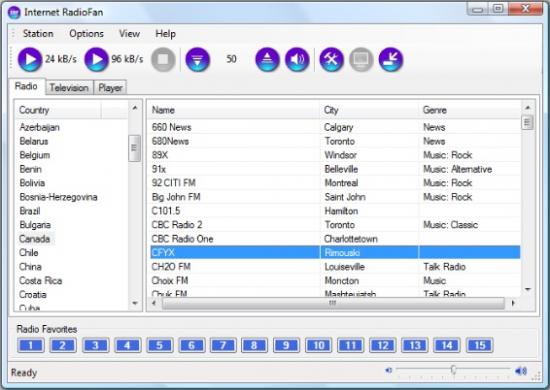Click the volume up arrow icon
550x390 pixels.
coord(267,59)
